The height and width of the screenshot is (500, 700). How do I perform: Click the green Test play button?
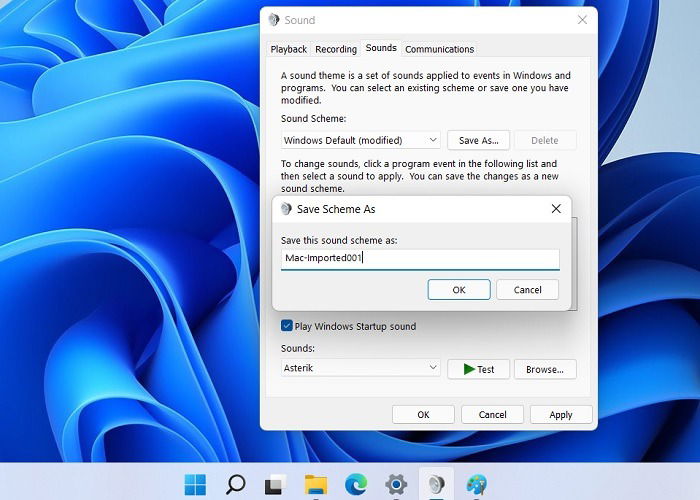click(478, 369)
